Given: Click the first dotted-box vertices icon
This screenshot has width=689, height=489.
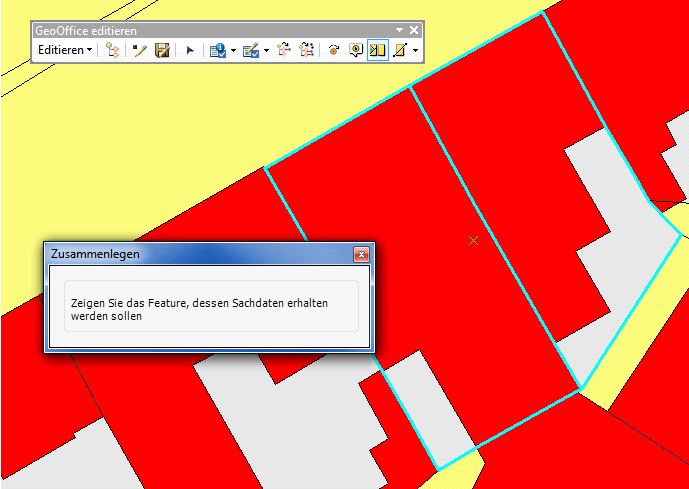Looking at the screenshot, I should (284, 49).
